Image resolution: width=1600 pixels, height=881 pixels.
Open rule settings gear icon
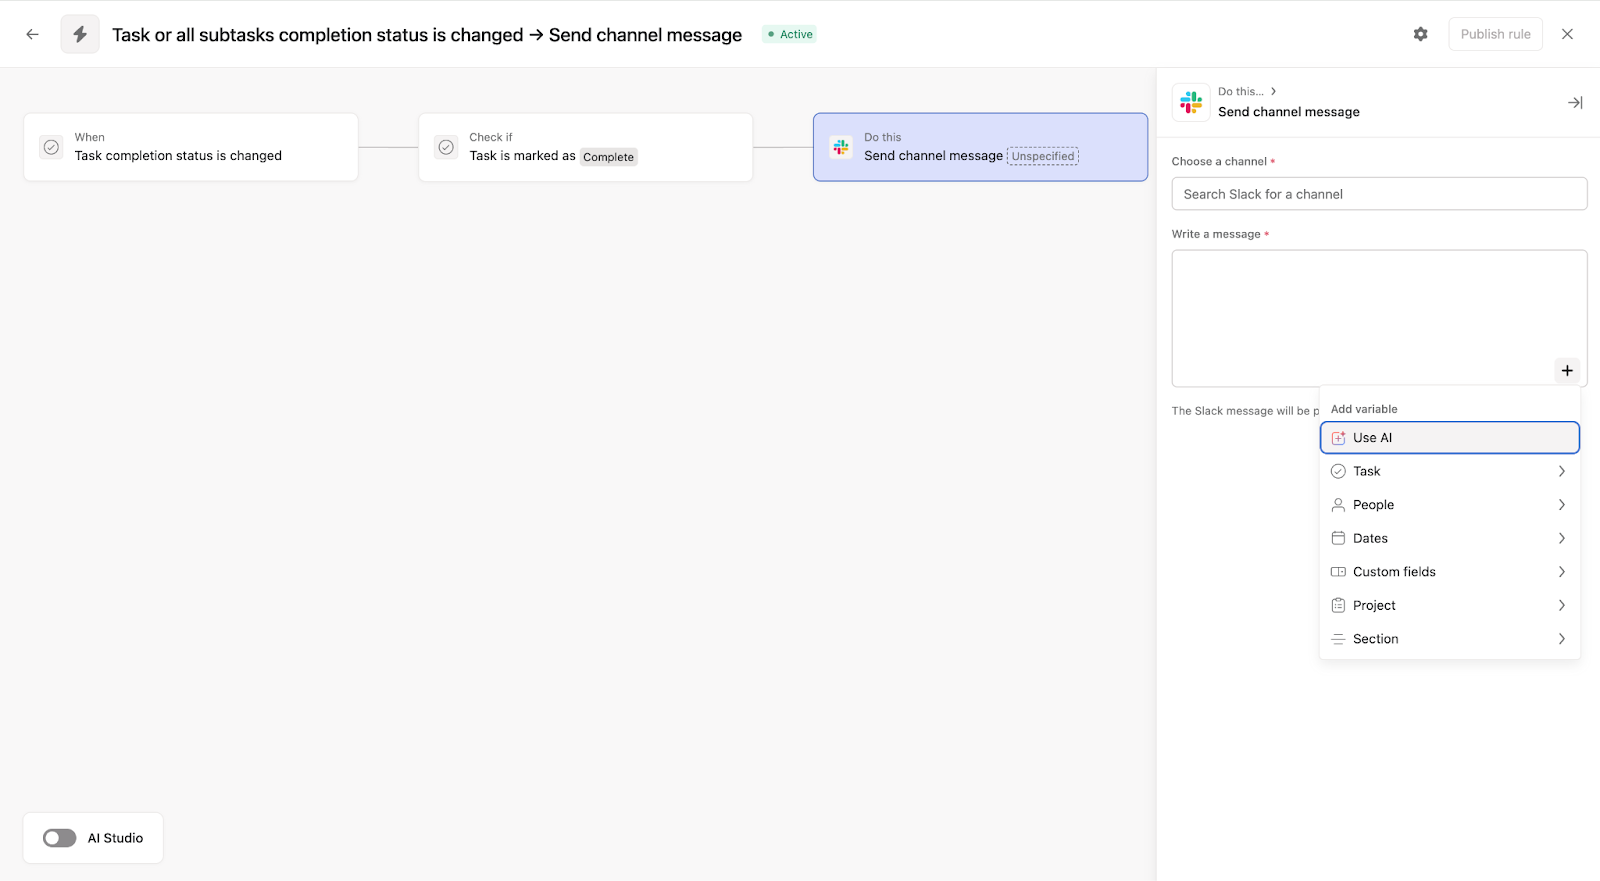(1420, 34)
